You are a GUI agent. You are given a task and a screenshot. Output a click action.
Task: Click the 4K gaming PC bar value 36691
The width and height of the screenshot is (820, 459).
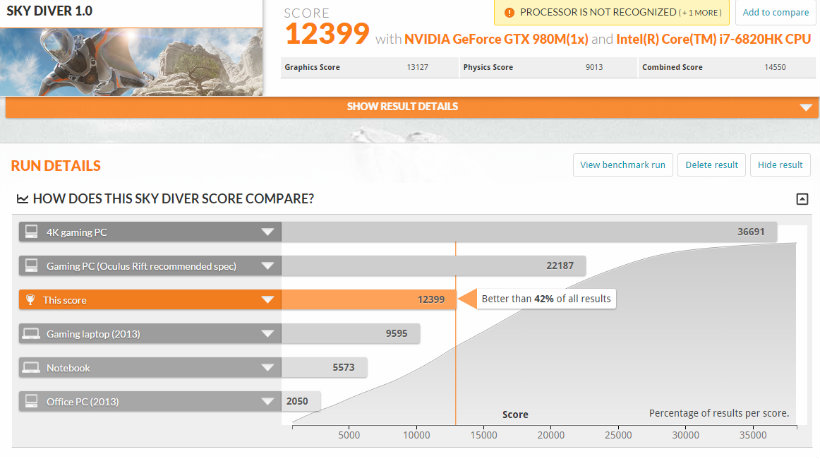[751, 232]
